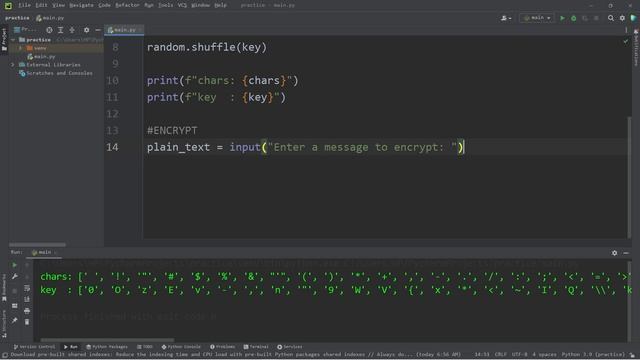640x360 pixels.
Task: Click the user account icon in toolbar
Action: tap(506, 18)
